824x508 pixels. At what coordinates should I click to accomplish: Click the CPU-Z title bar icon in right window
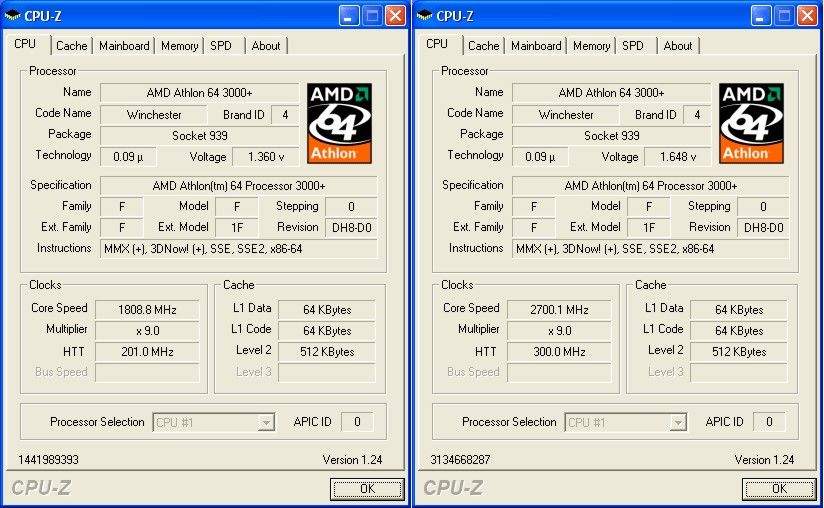click(424, 16)
